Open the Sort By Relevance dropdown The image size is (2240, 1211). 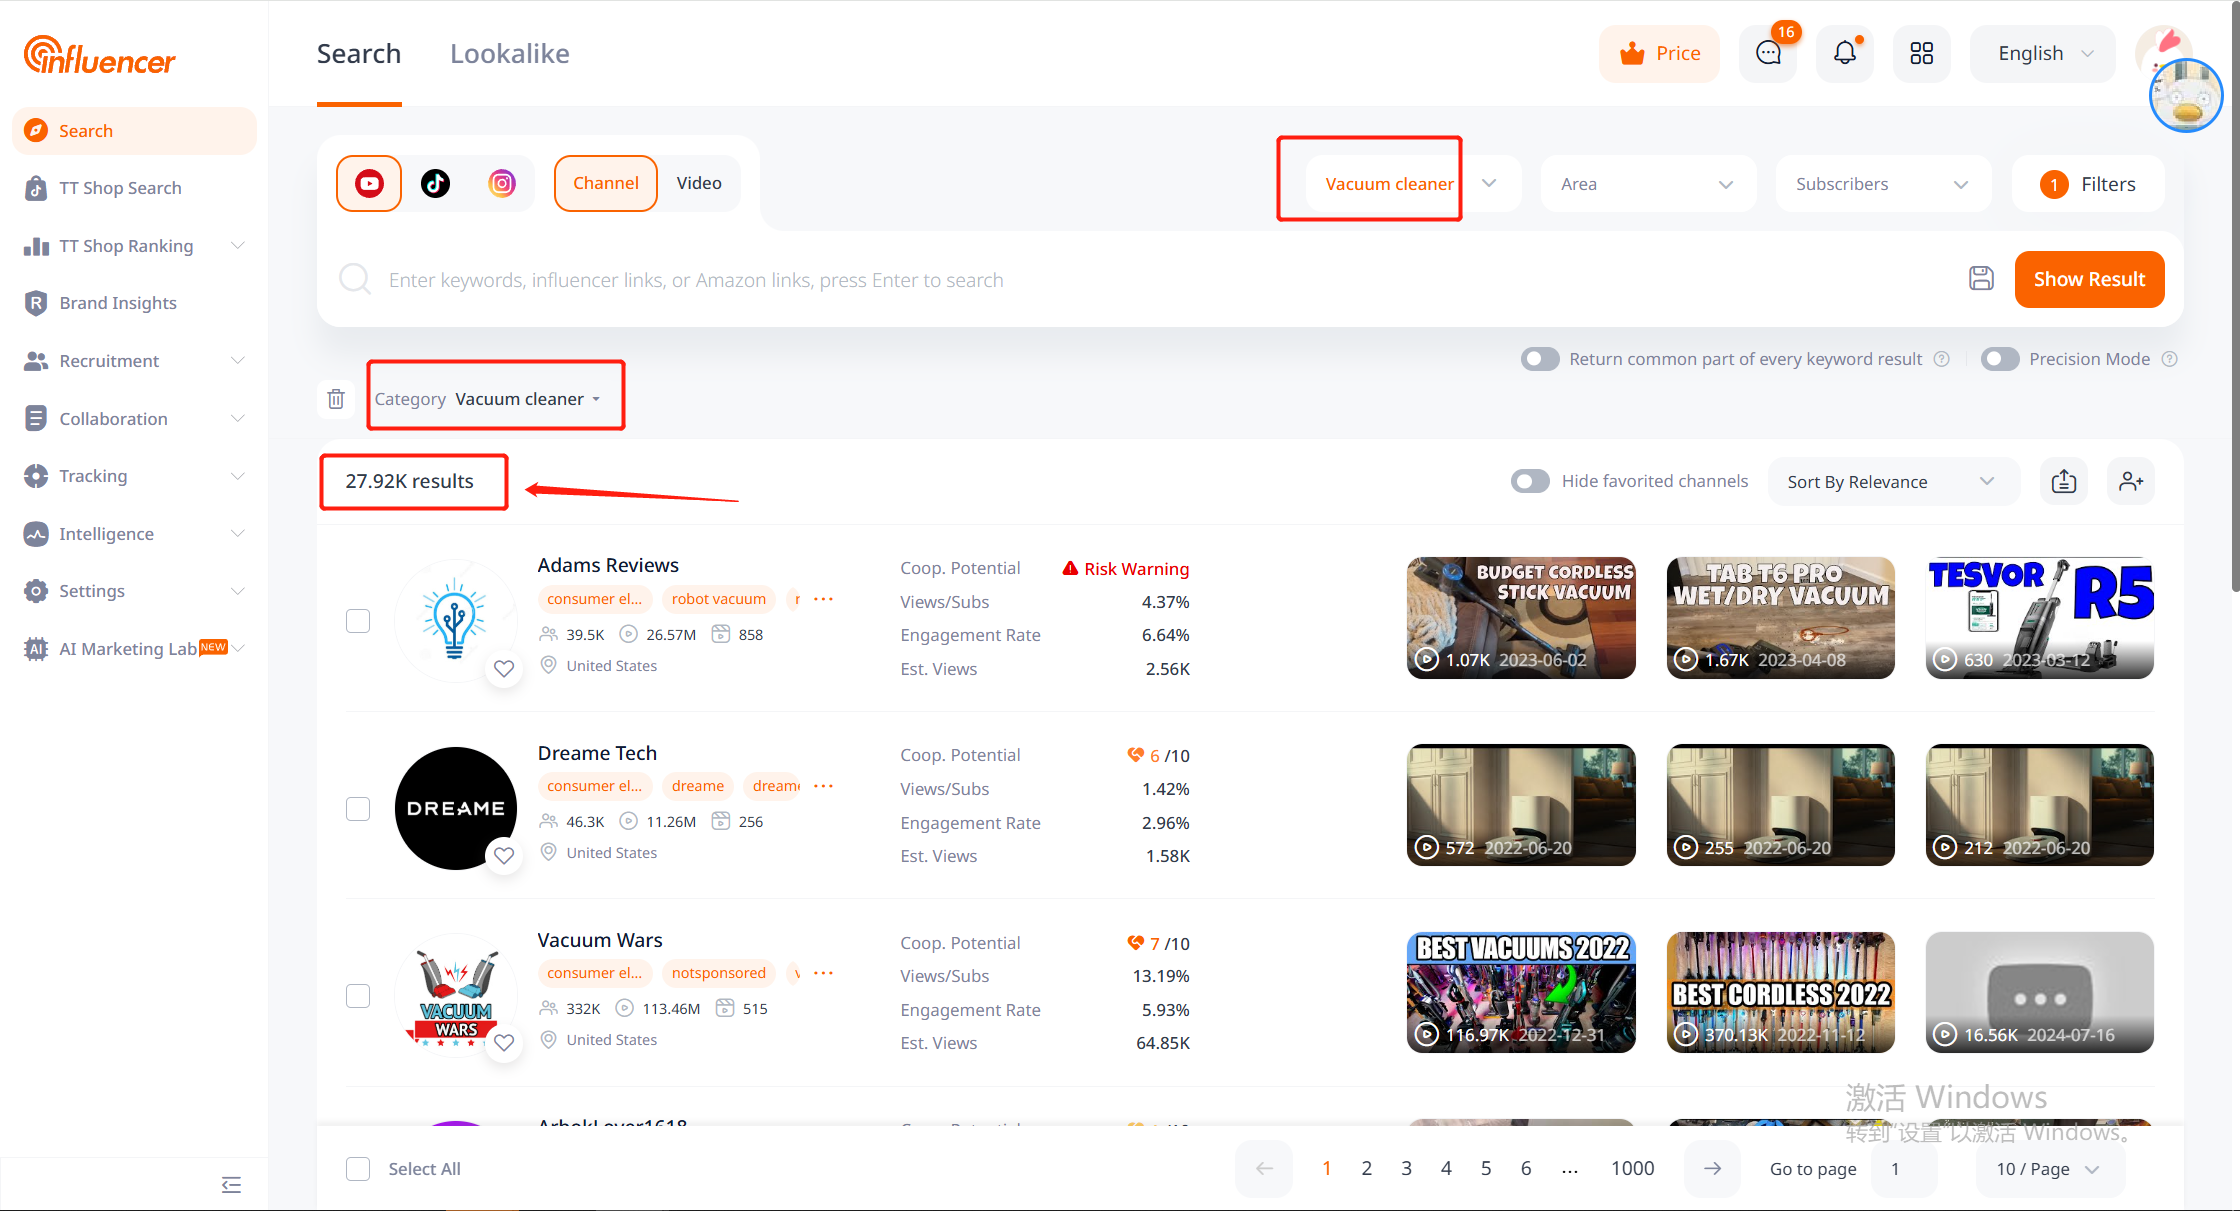click(1890, 482)
